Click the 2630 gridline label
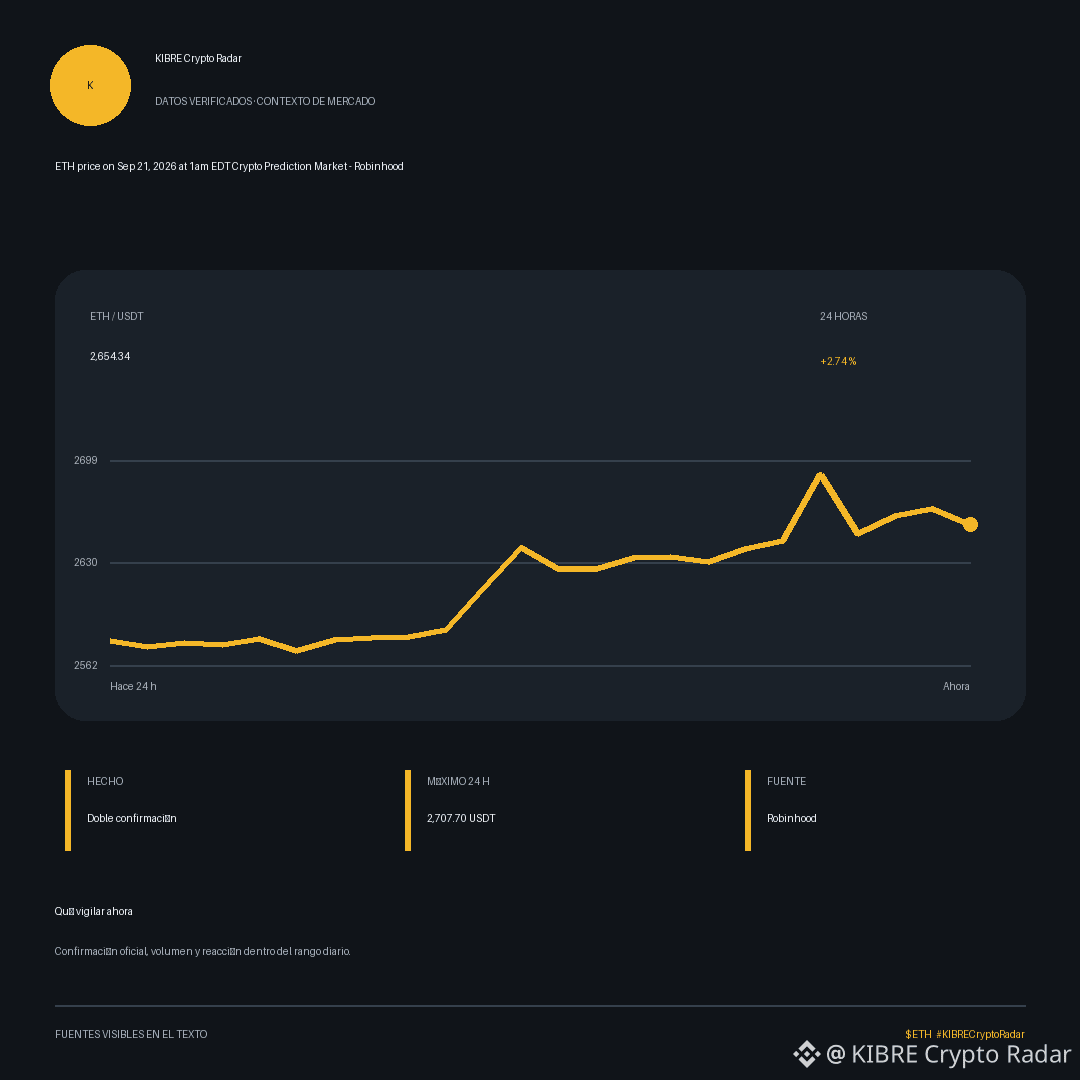 point(86,563)
